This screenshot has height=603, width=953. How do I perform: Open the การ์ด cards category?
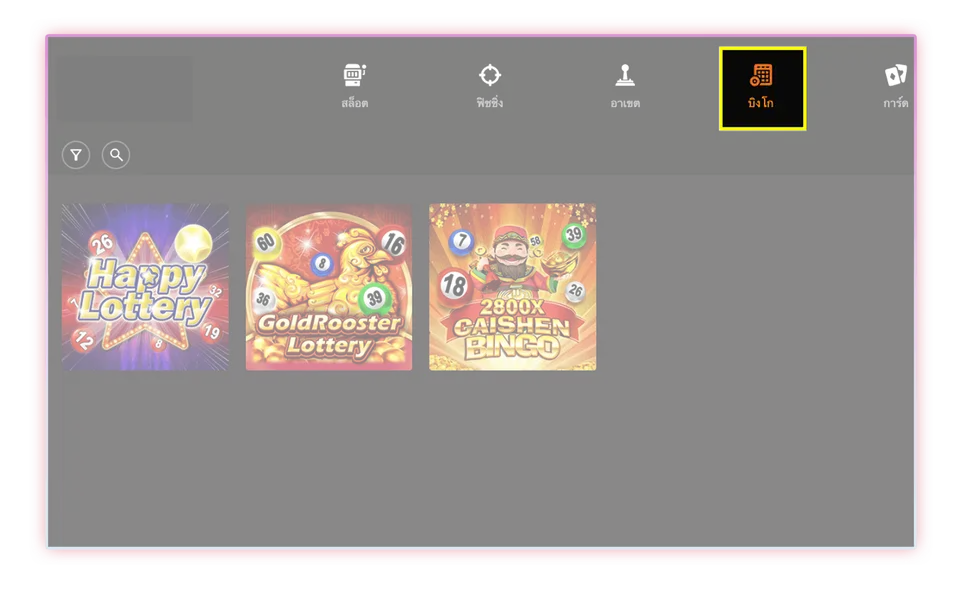point(896,87)
